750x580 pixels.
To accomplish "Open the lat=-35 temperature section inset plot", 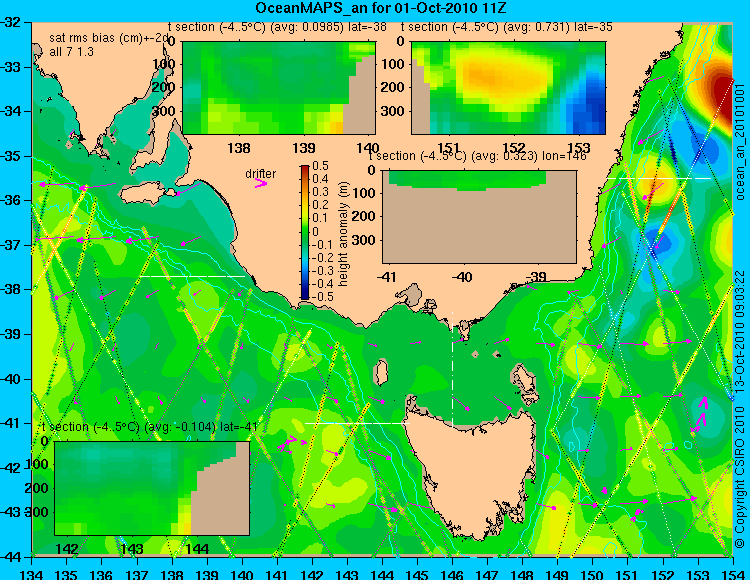I will (x=508, y=88).
